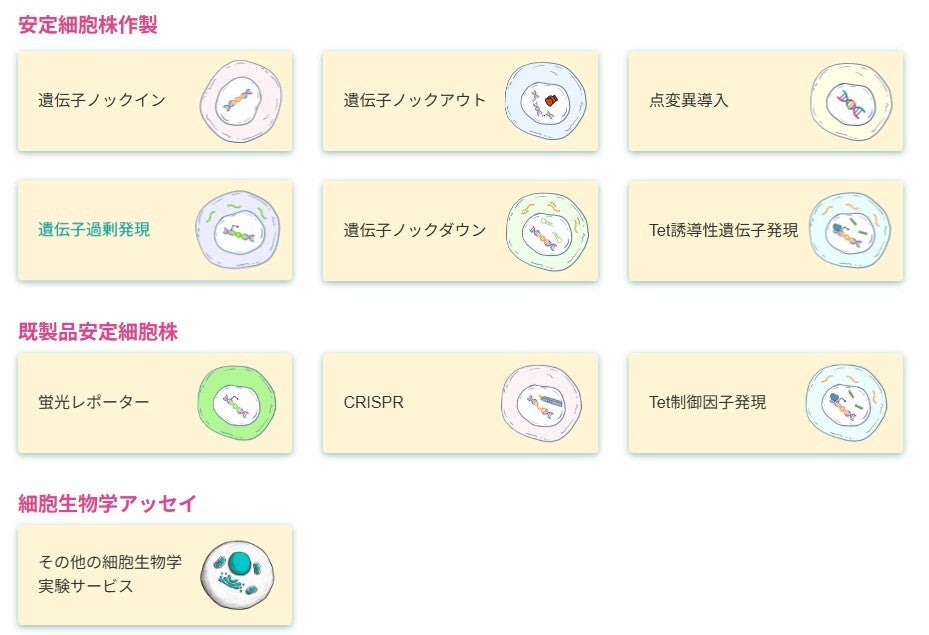Select the Tet制御因子発現 text link
929x635 pixels.
pyautogui.click(x=707, y=402)
